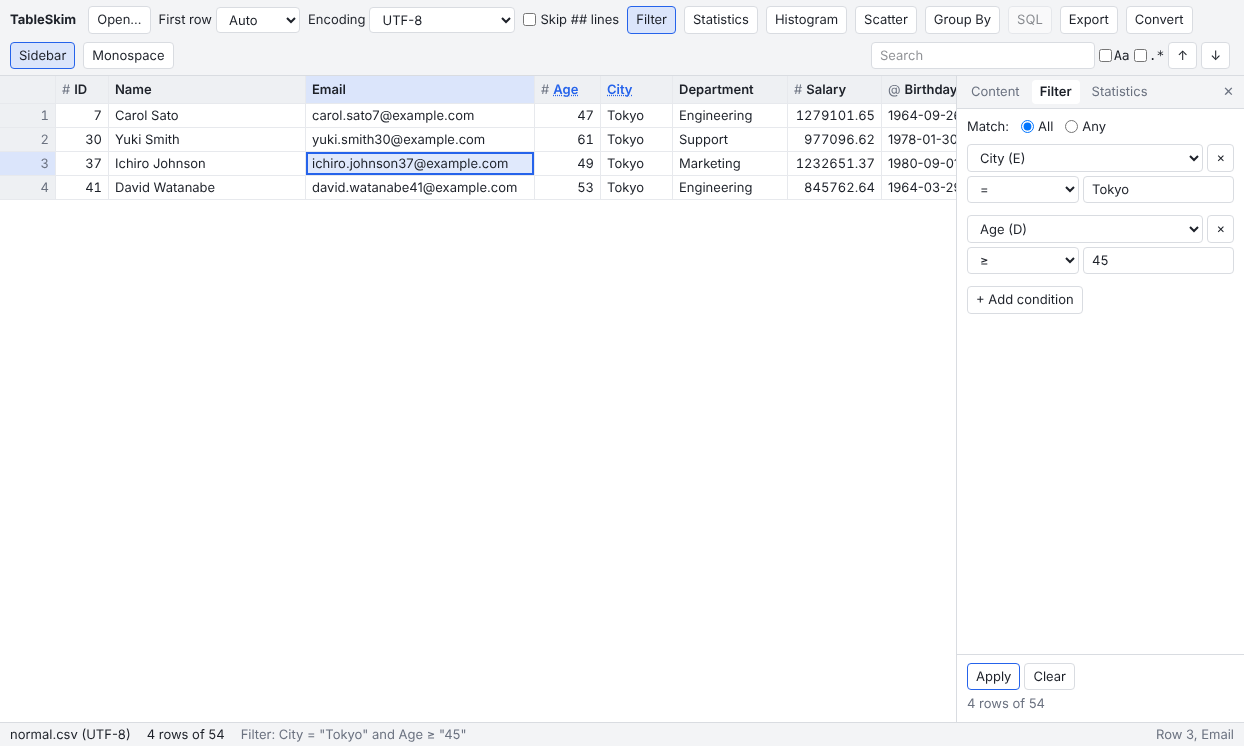The height and width of the screenshot is (746, 1244).
Task: Focus the Search input field
Action: pos(982,56)
